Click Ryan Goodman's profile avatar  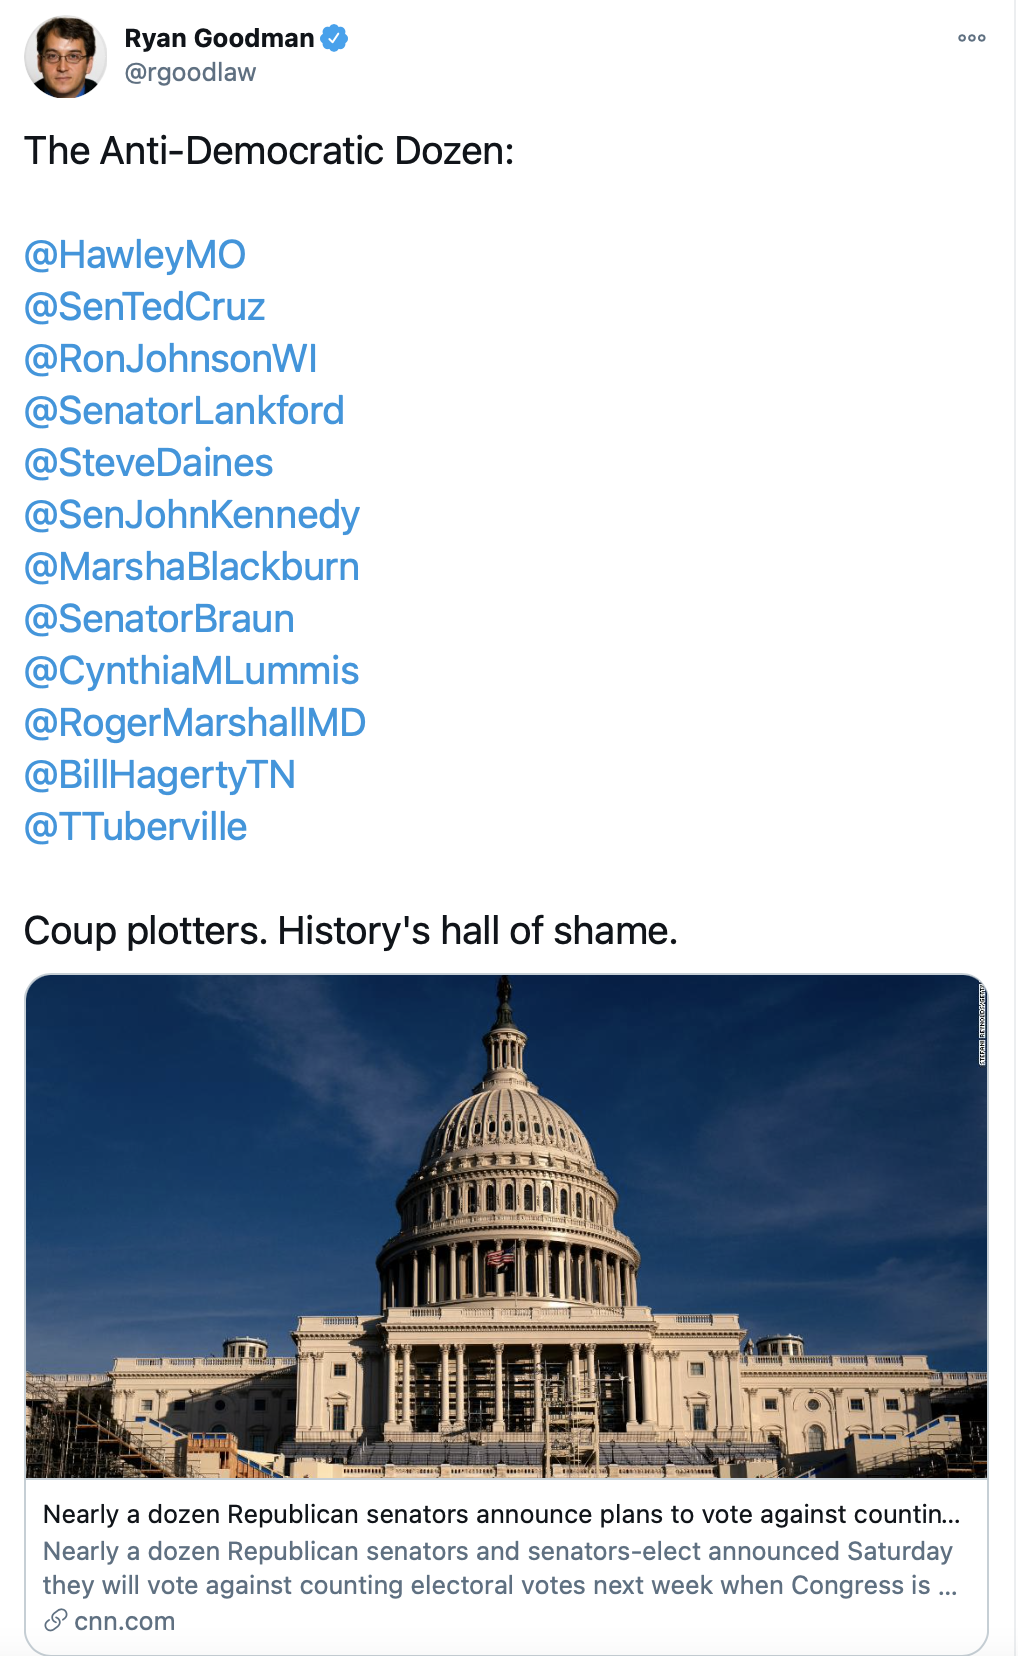point(65,57)
